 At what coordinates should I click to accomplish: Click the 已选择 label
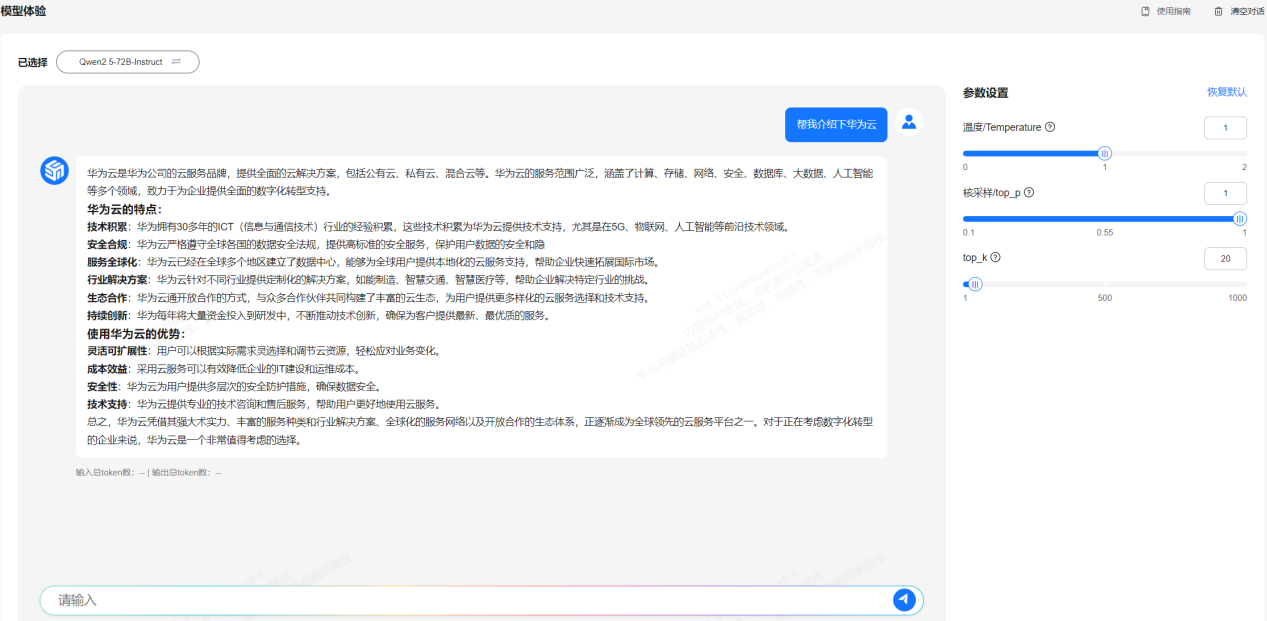(x=33, y=62)
